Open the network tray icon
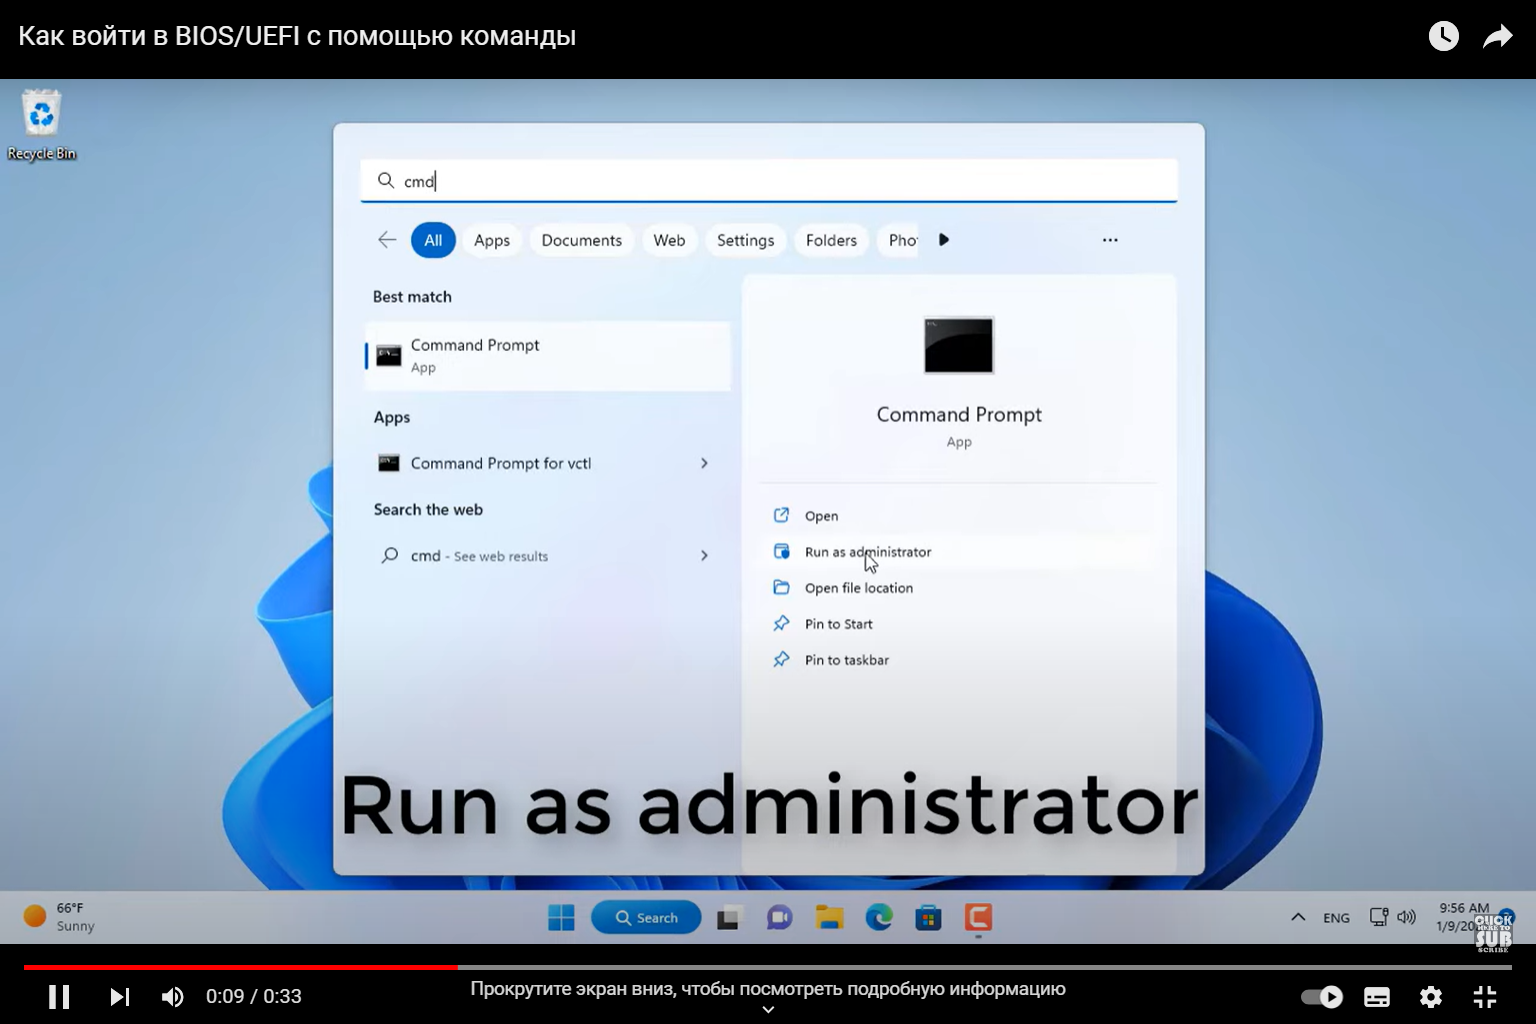Screen dimensions: 1536x1024 coord(1379,917)
